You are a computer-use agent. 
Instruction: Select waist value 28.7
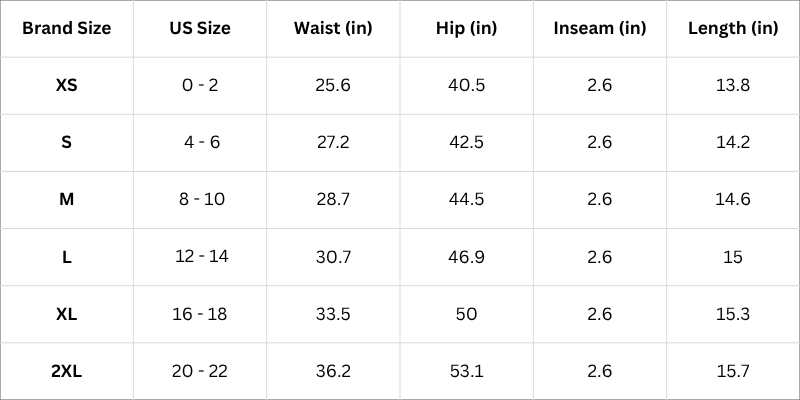pos(333,199)
